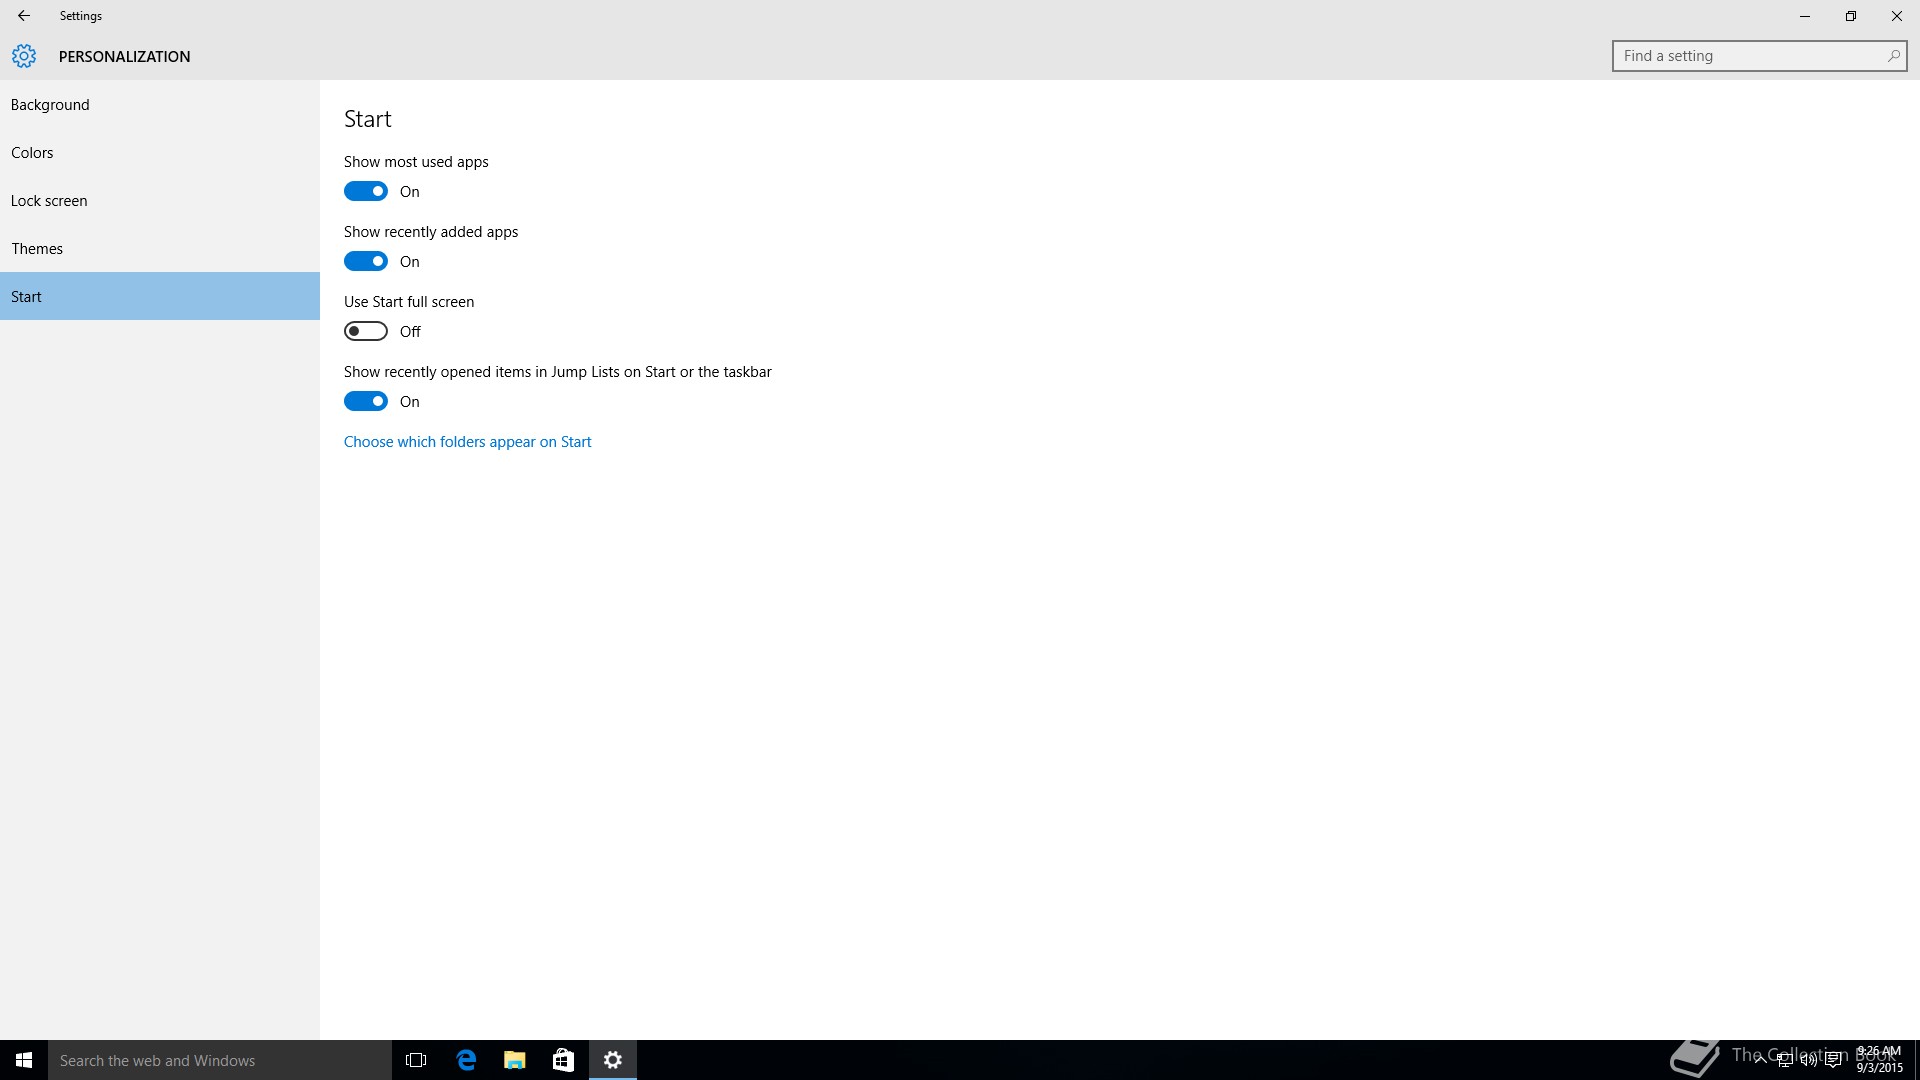Open Action Center notifications icon
The height and width of the screenshot is (1080, 1920).
coord(1833,1061)
